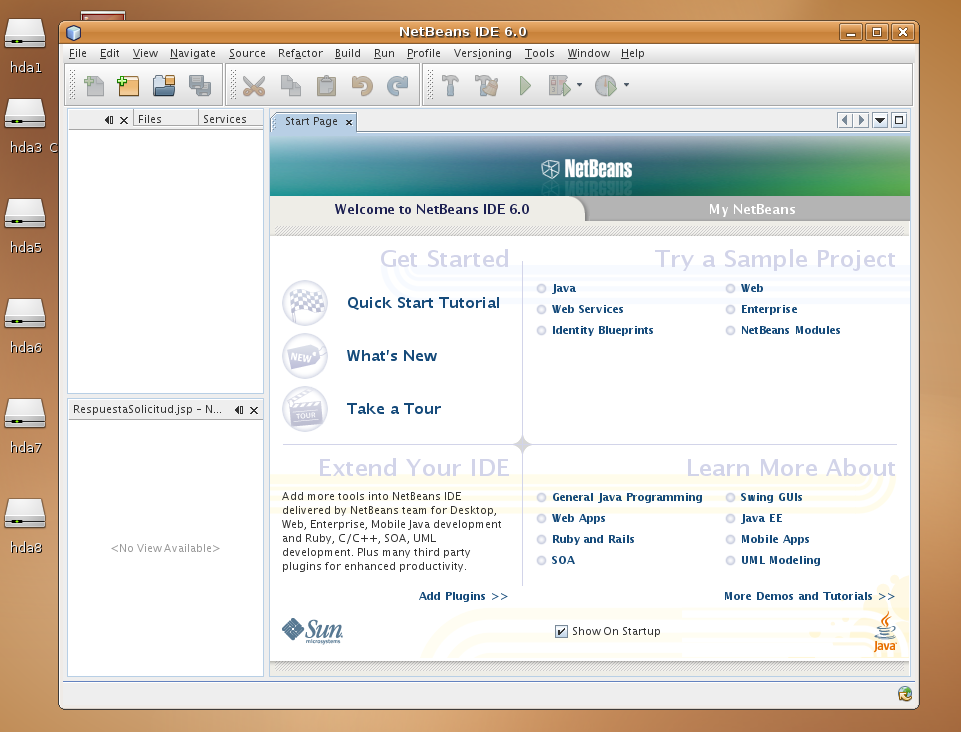
Task: Open General Java Programming learning link
Action: (x=627, y=497)
